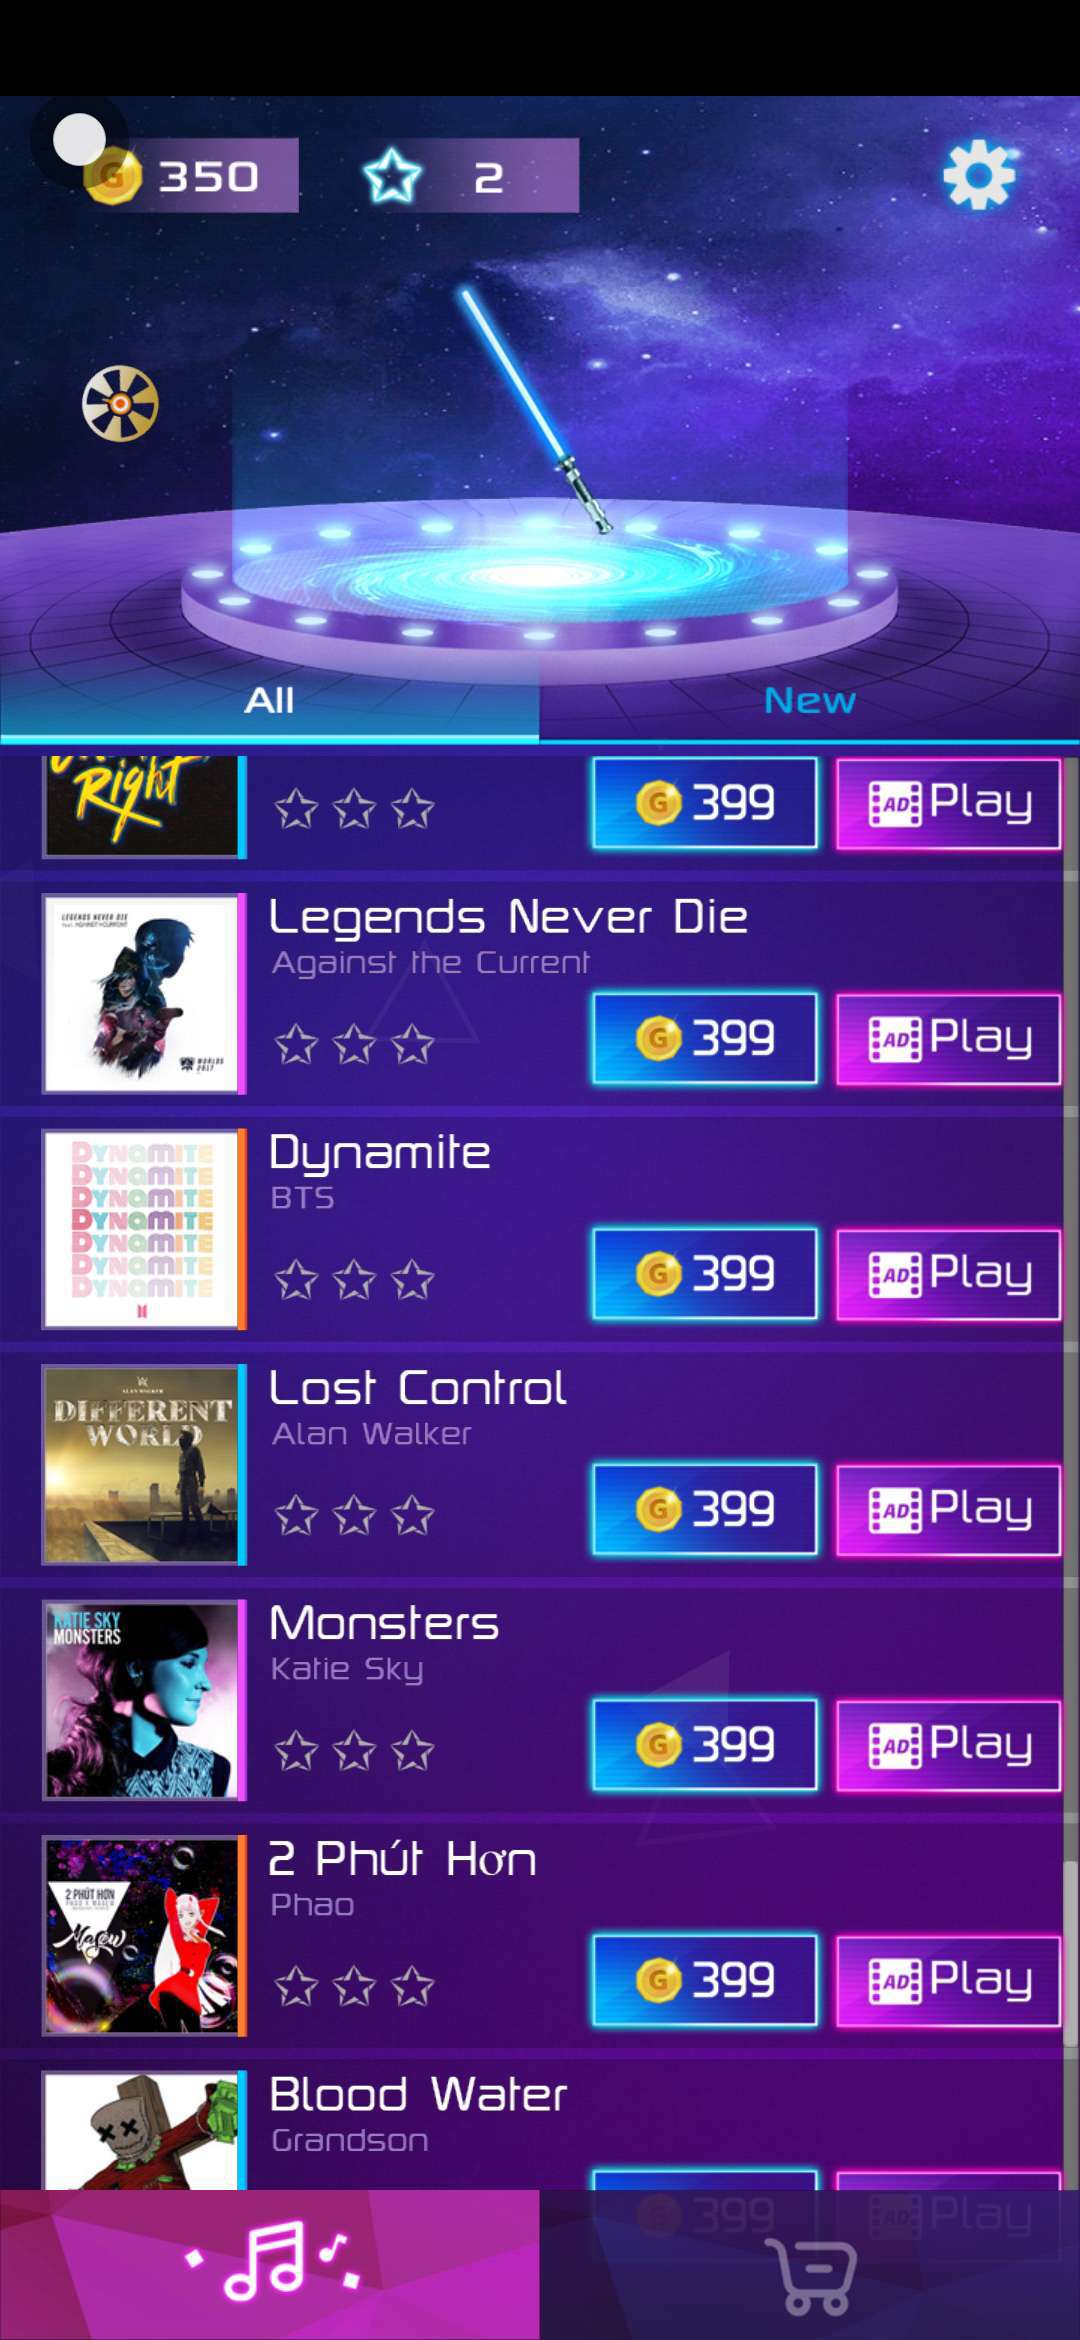Screen dimensions: 1080x2340
Task: Select the Monsters star rating row
Action: [x=354, y=1752]
